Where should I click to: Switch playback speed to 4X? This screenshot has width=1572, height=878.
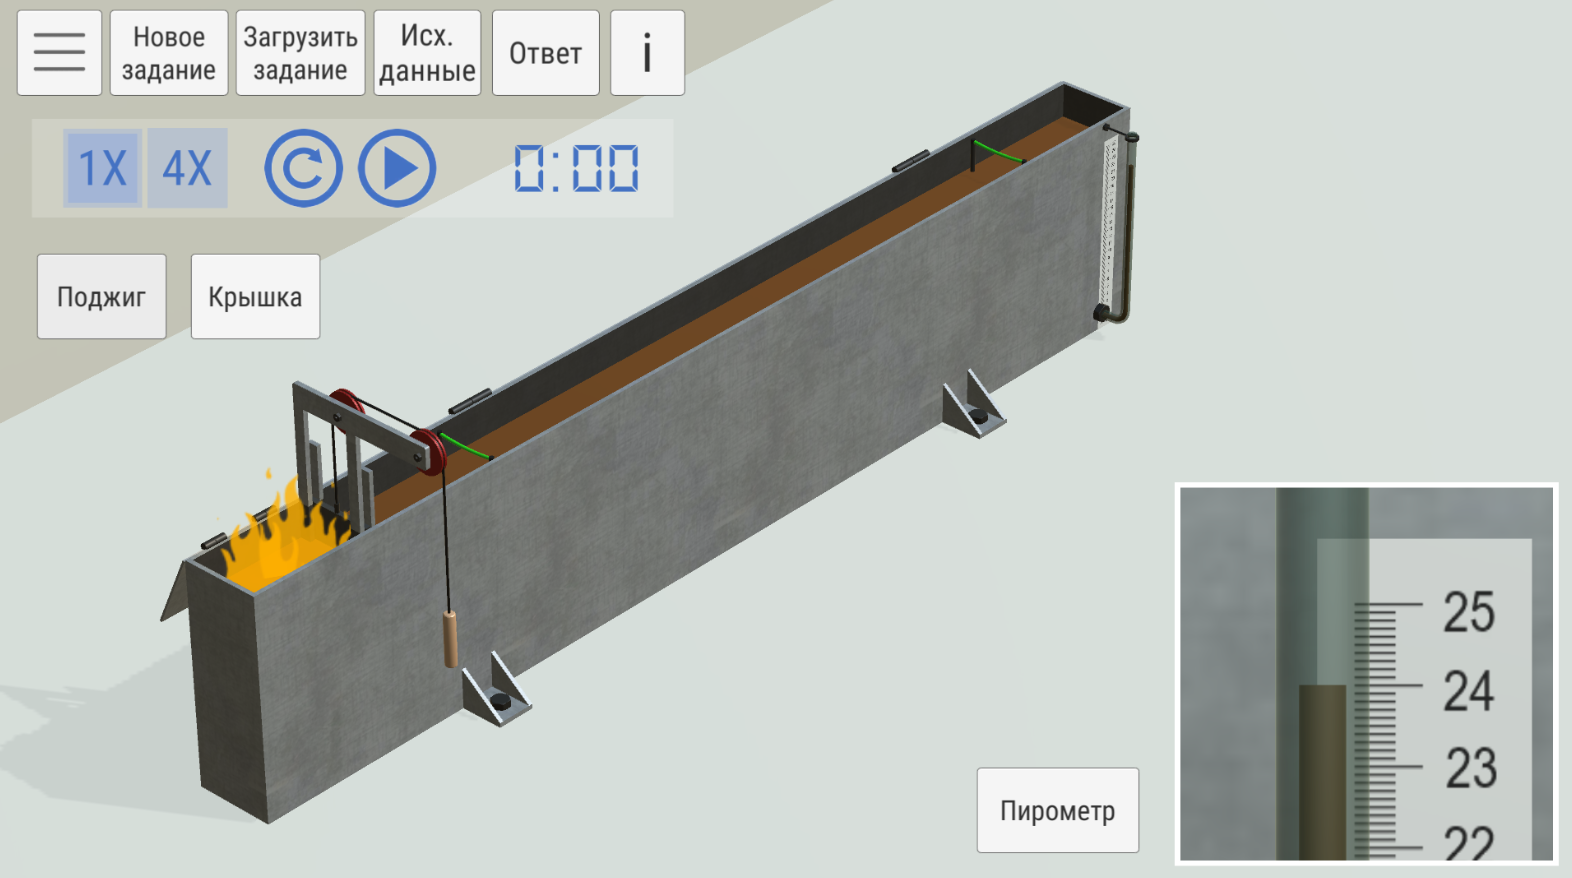187,168
